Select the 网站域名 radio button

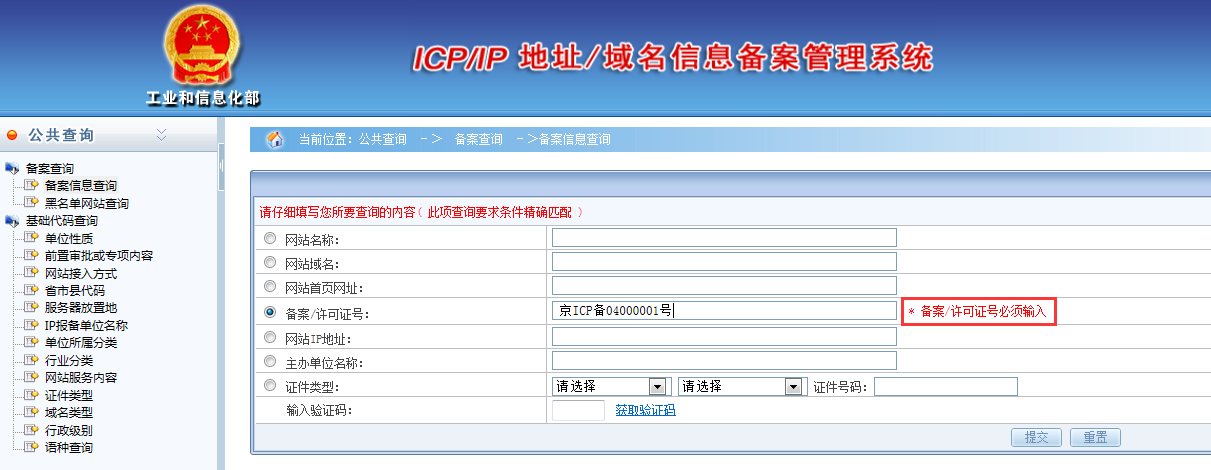point(270,262)
